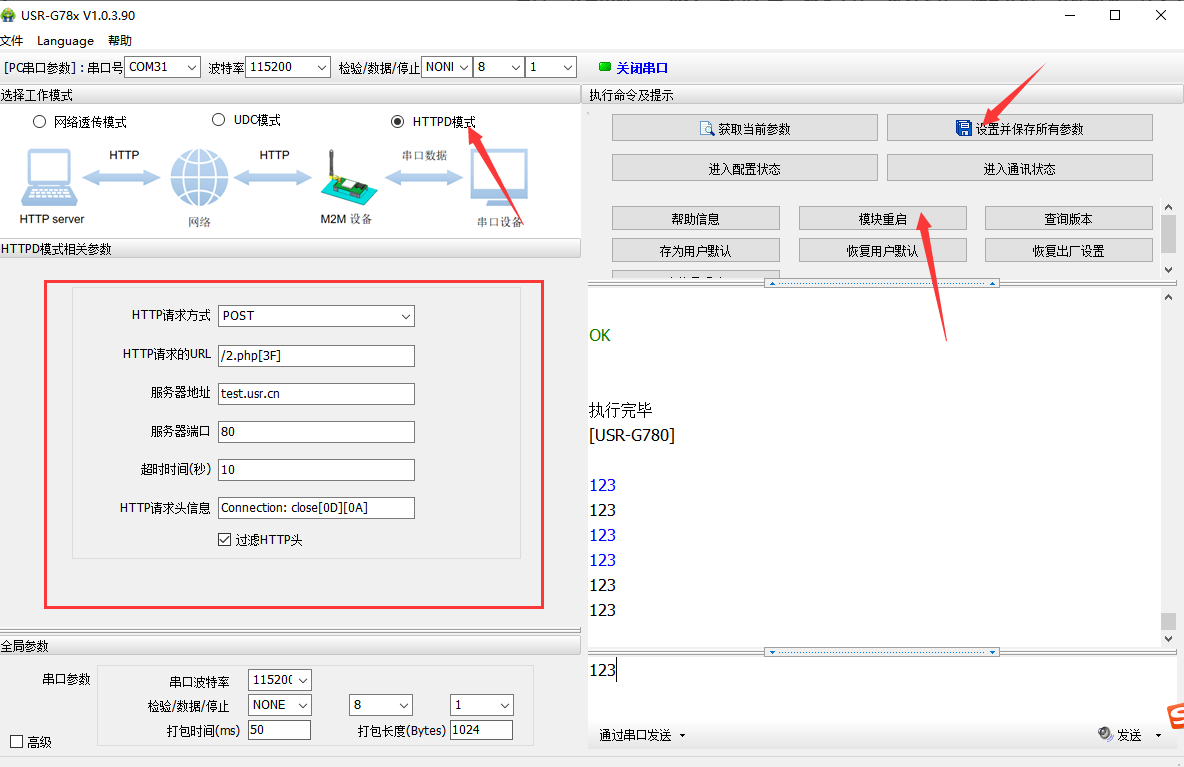Select the UDC模式 radio button
This screenshot has width=1184, height=767.
219,120
